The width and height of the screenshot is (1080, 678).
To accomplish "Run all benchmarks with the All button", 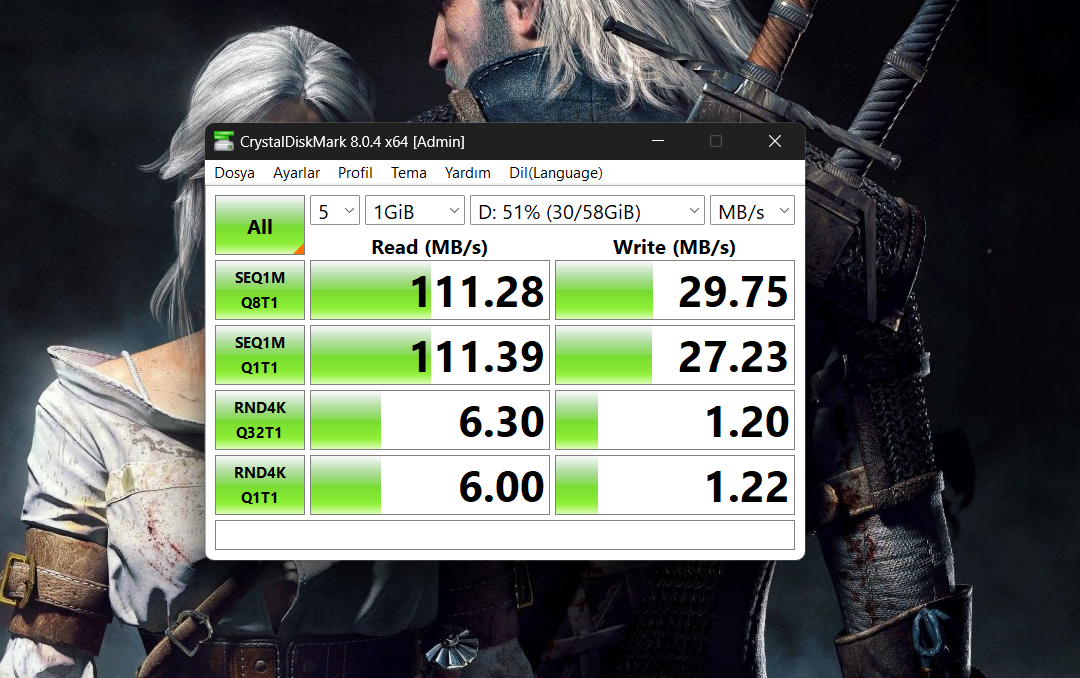I will 260,225.
